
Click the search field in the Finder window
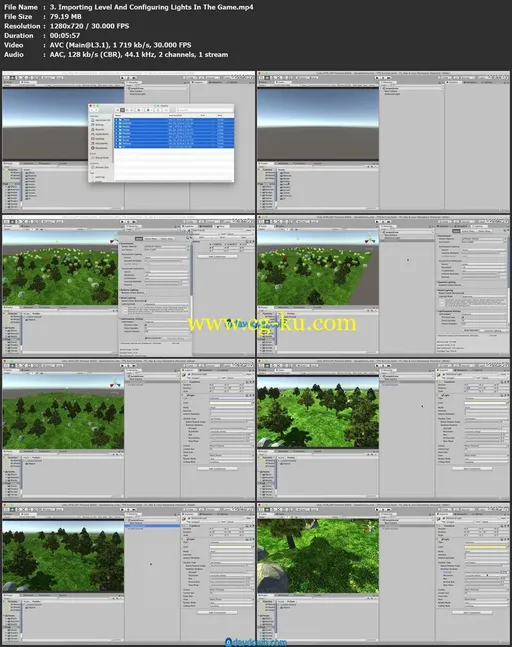[203, 110]
